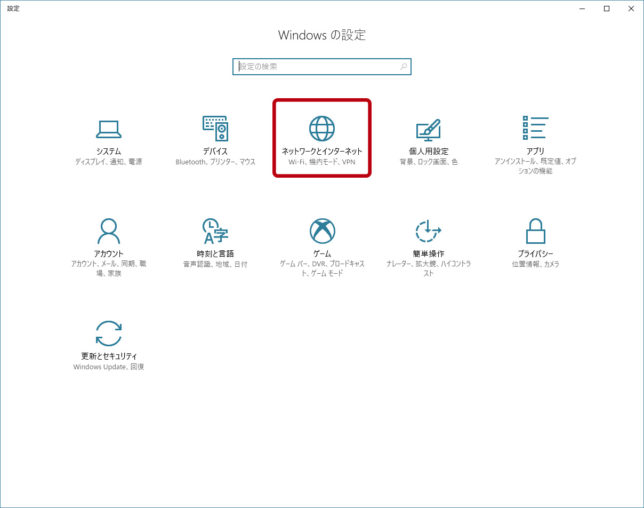Click the Wi-Fi, 機内モード, VPN description
This screenshot has width=644, height=508.
(322, 162)
